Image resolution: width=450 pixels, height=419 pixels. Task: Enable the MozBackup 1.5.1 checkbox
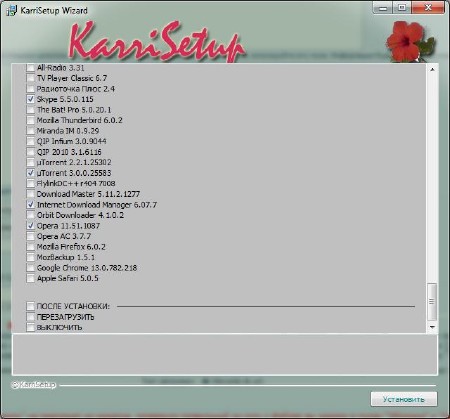coord(30,257)
